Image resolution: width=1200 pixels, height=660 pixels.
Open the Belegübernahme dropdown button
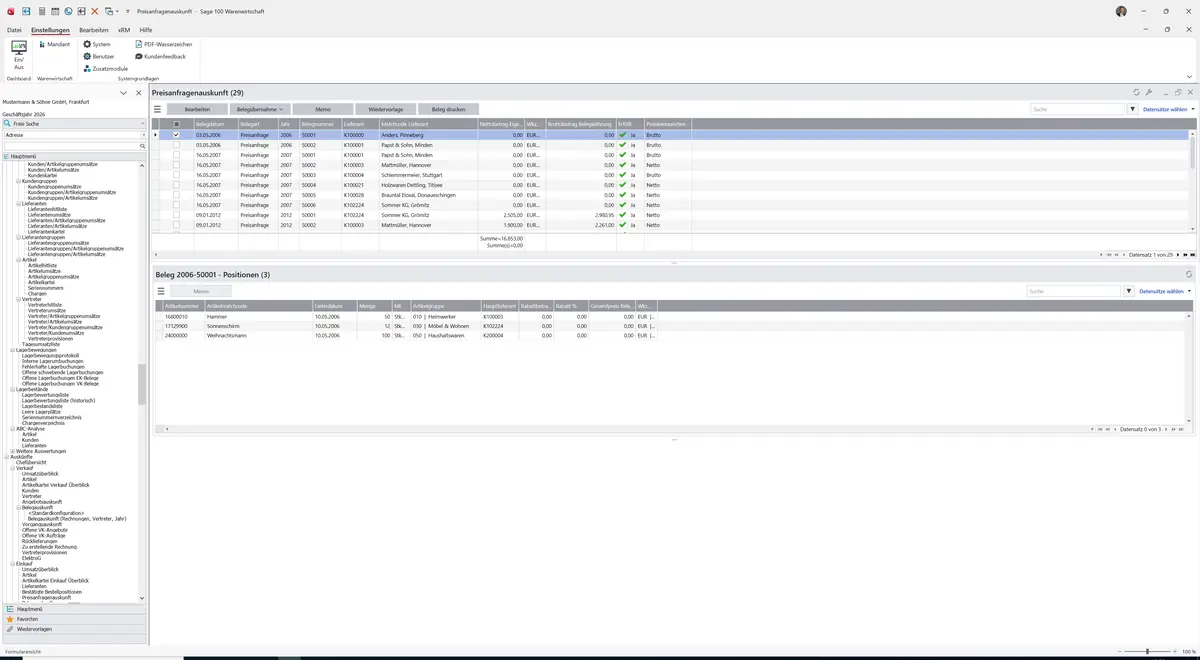point(260,109)
